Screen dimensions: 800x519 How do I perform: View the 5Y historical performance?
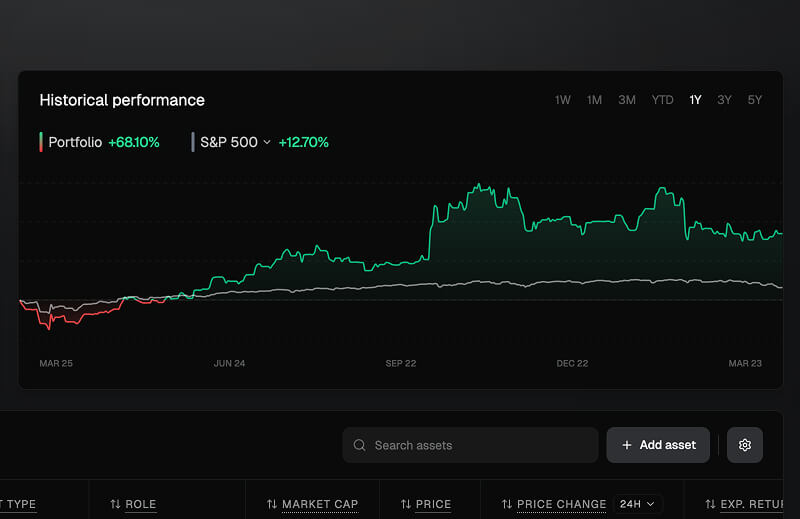click(x=755, y=100)
